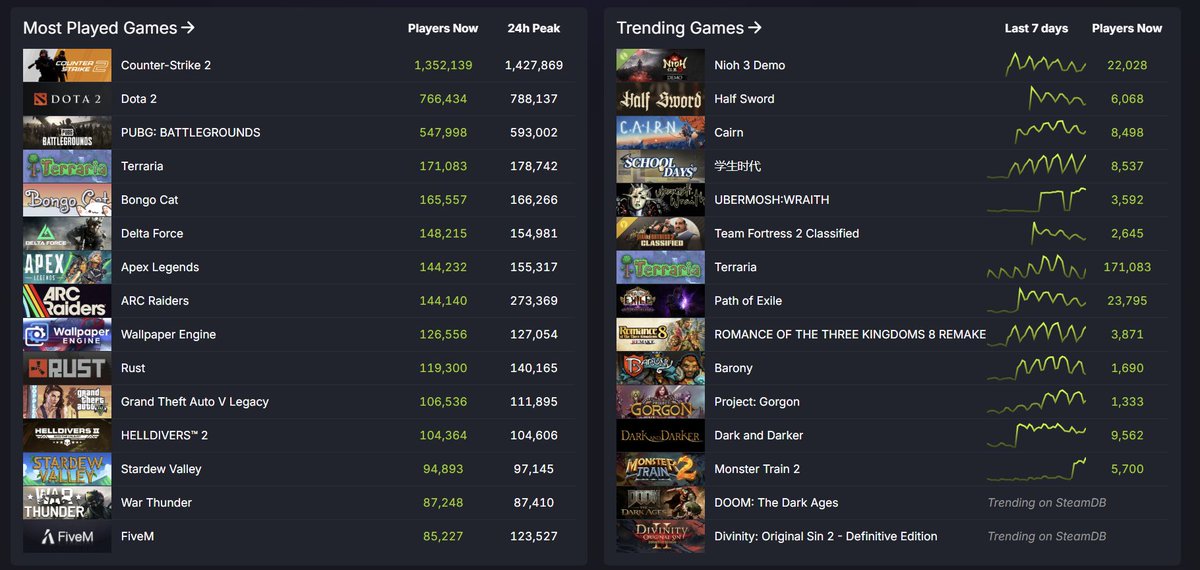The image size is (1200, 570).
Task: Open the Monster Train 2 name link
Action: tap(757, 469)
